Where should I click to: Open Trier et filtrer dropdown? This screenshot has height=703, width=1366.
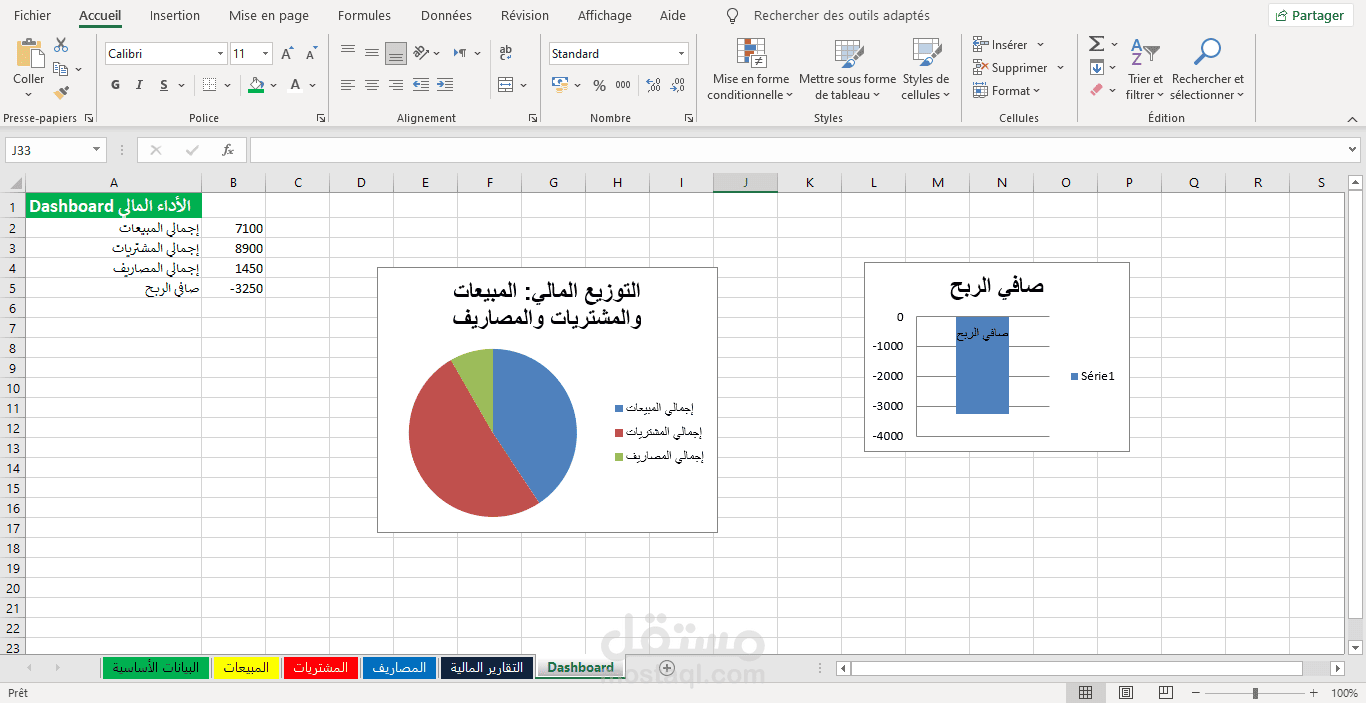(x=1145, y=70)
